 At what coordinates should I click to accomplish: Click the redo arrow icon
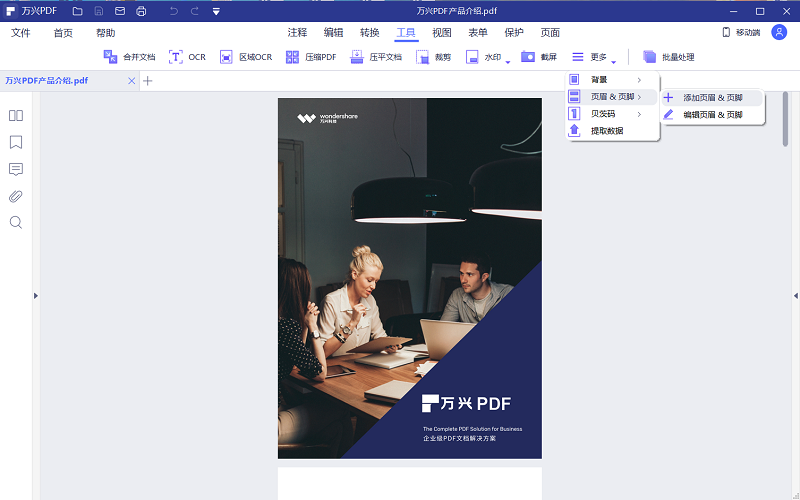coord(194,11)
